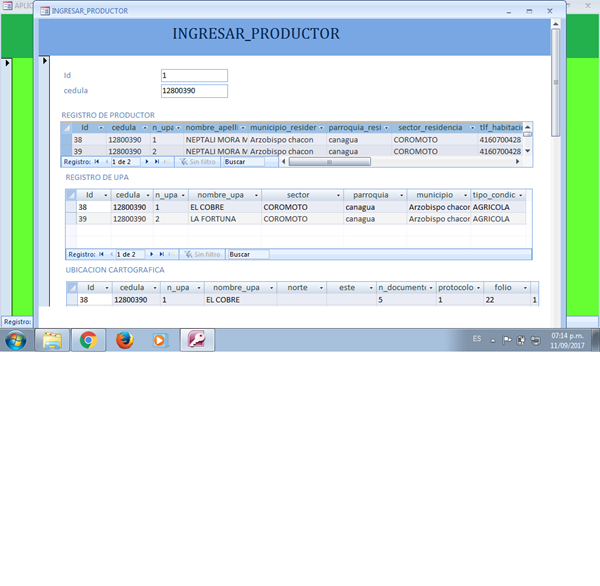Click the network icon in system tray
The width and height of the screenshot is (600, 586).
tap(536, 340)
